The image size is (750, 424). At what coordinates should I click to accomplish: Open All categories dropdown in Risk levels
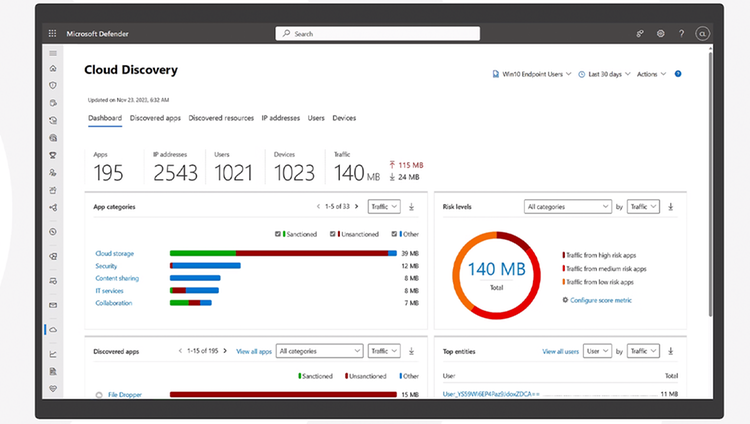[x=568, y=207]
